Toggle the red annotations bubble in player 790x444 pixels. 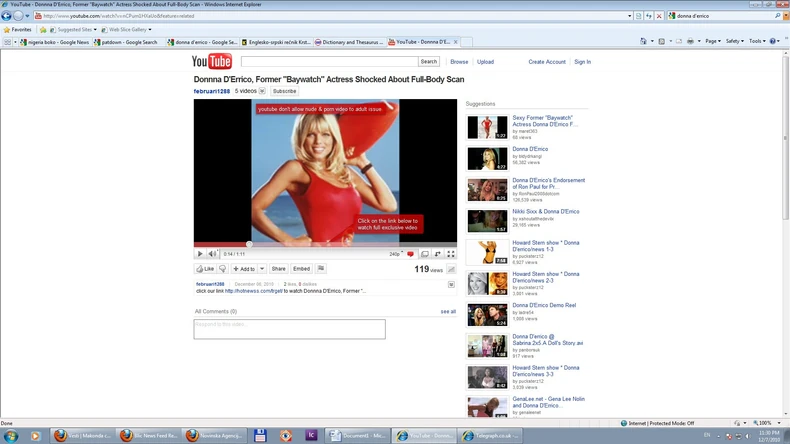[410, 254]
